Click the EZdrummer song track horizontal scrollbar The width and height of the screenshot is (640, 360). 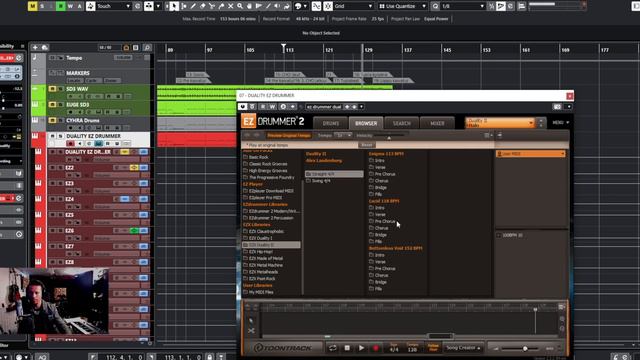pyautogui.click(x=440, y=336)
